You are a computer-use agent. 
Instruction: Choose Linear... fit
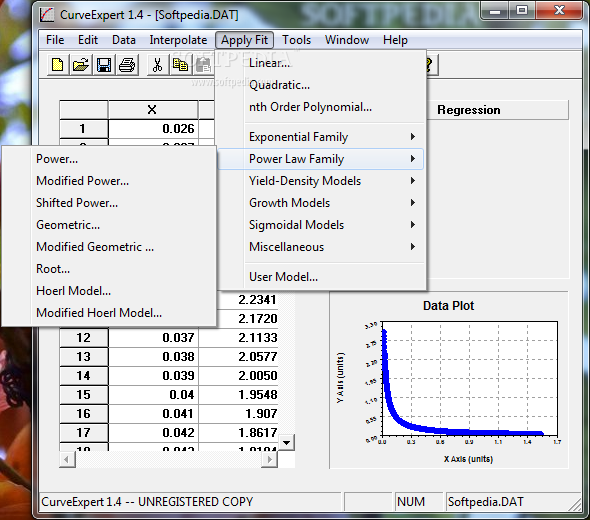(x=321, y=63)
